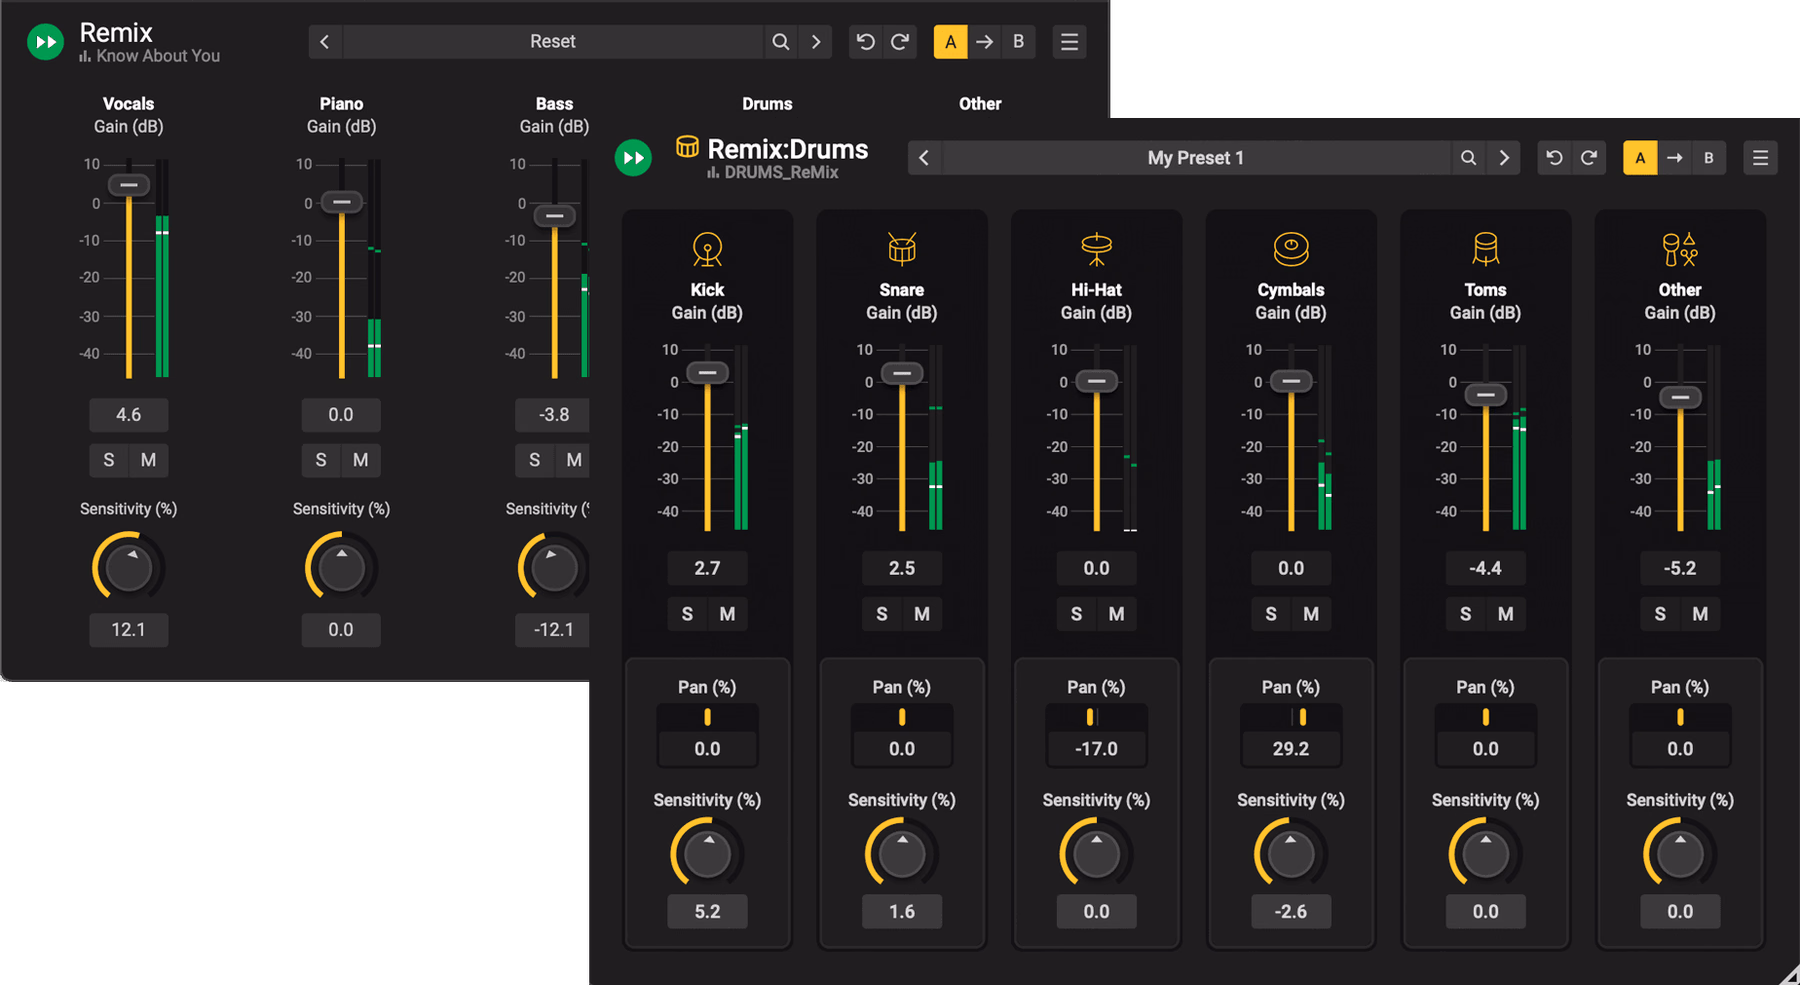The width and height of the screenshot is (1800, 985).
Task: Solo the Bass channel in Remix window
Action: (535, 460)
